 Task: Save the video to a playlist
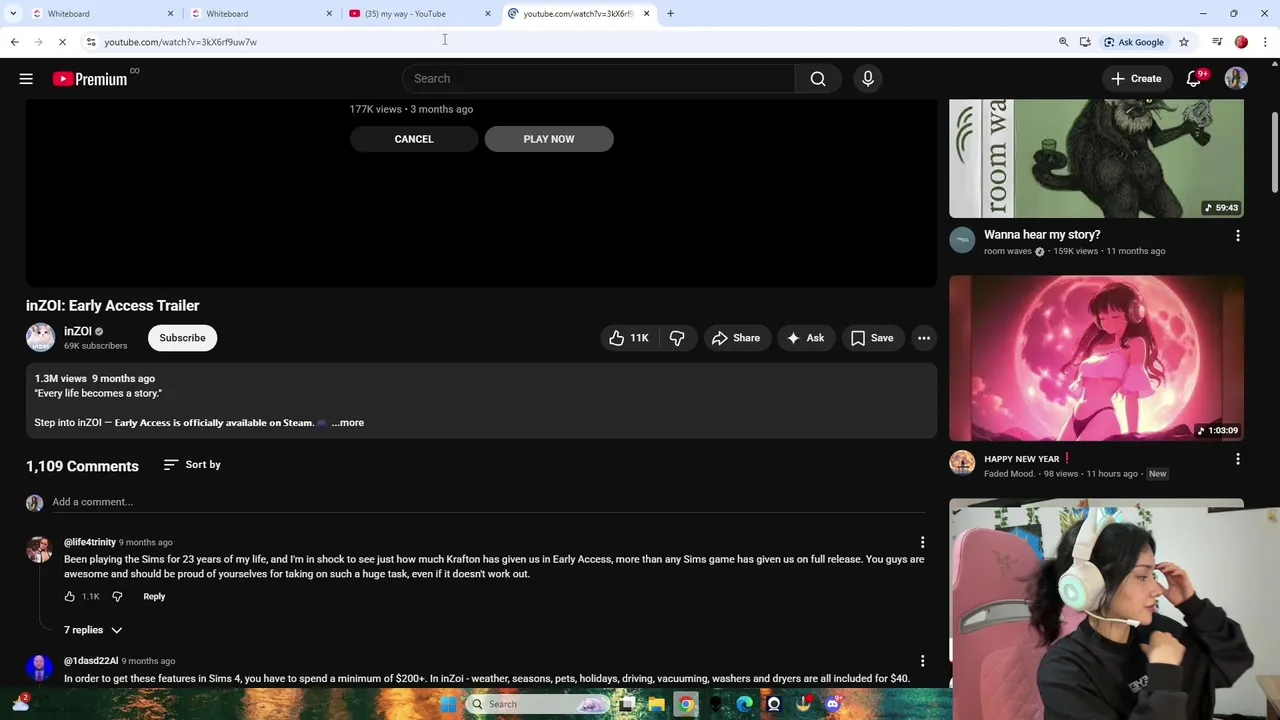click(872, 338)
